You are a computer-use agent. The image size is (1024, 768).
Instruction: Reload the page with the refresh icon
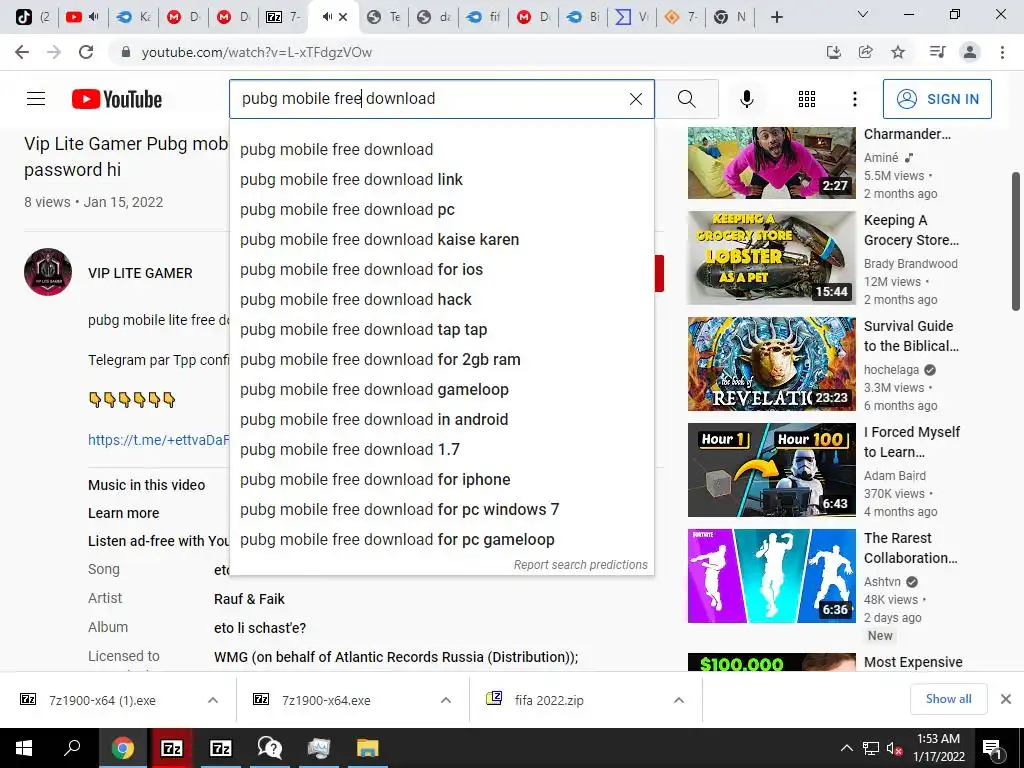[86, 52]
